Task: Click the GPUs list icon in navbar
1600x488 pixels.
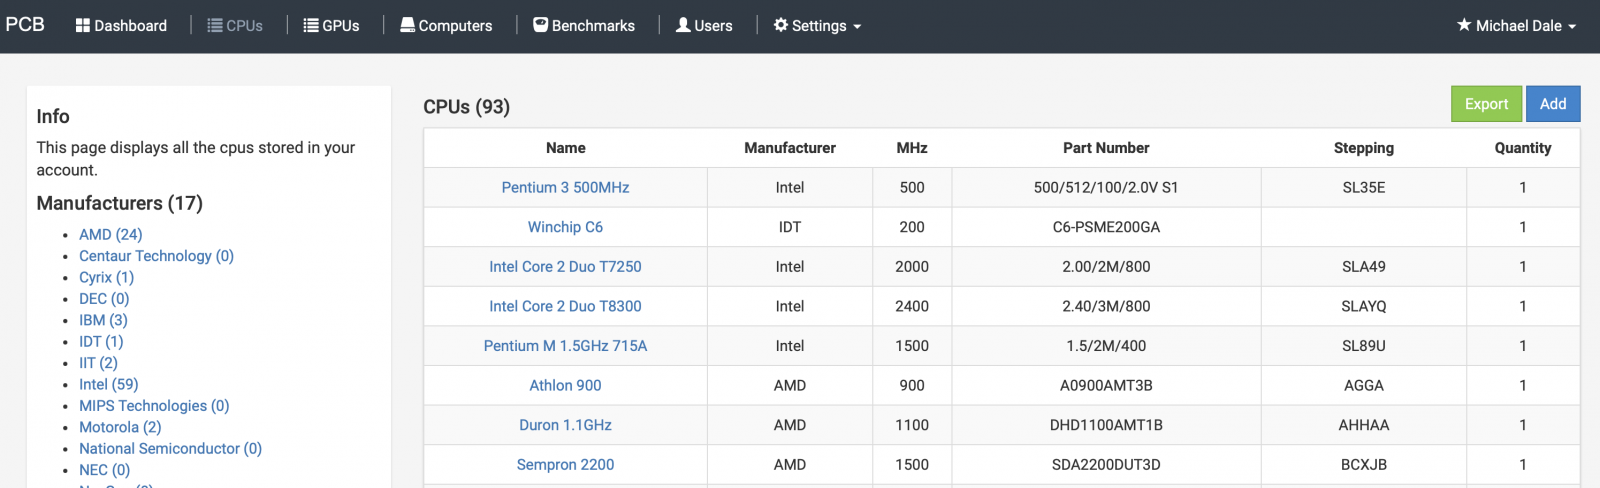Action: [x=311, y=26]
